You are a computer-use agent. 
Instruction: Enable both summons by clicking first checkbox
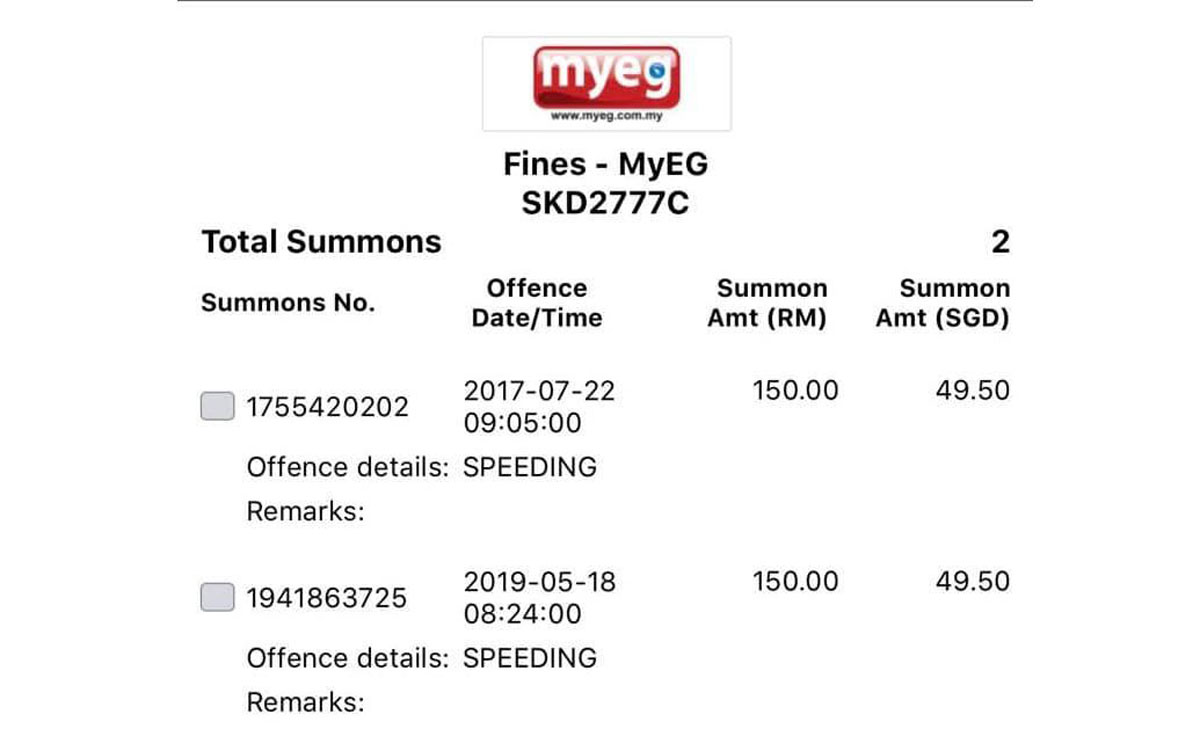pyautogui.click(x=216, y=406)
